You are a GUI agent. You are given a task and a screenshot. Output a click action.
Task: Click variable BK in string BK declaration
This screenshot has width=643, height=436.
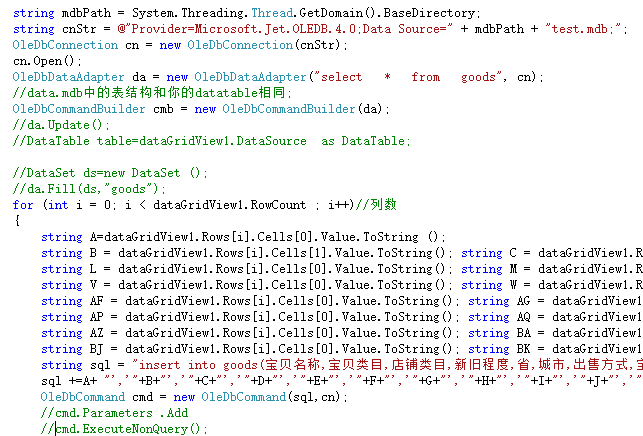(x=524, y=349)
